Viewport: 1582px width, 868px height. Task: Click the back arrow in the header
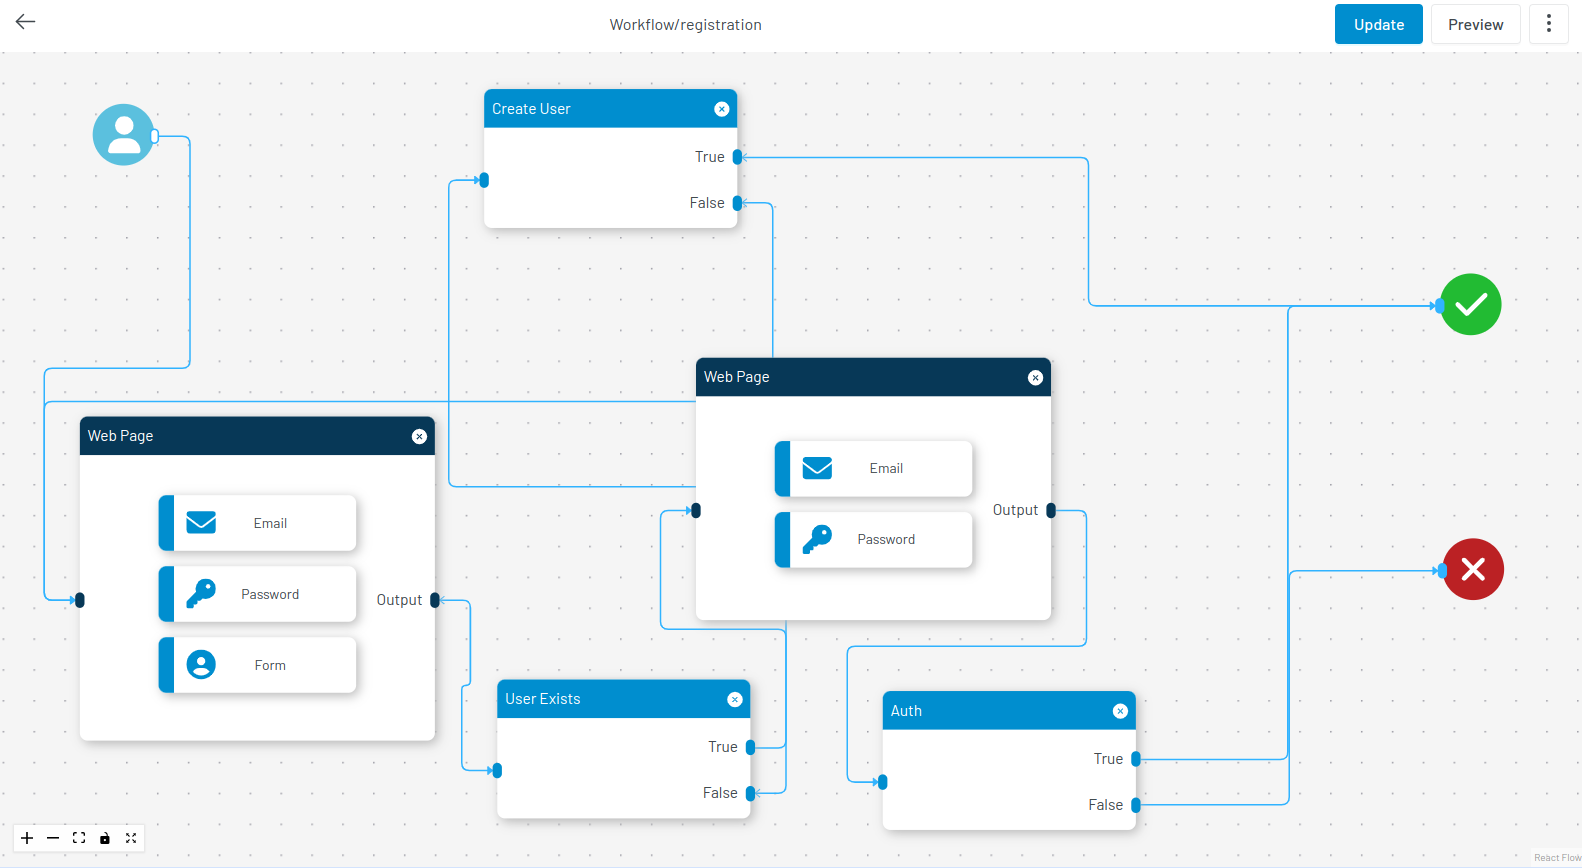tap(26, 22)
